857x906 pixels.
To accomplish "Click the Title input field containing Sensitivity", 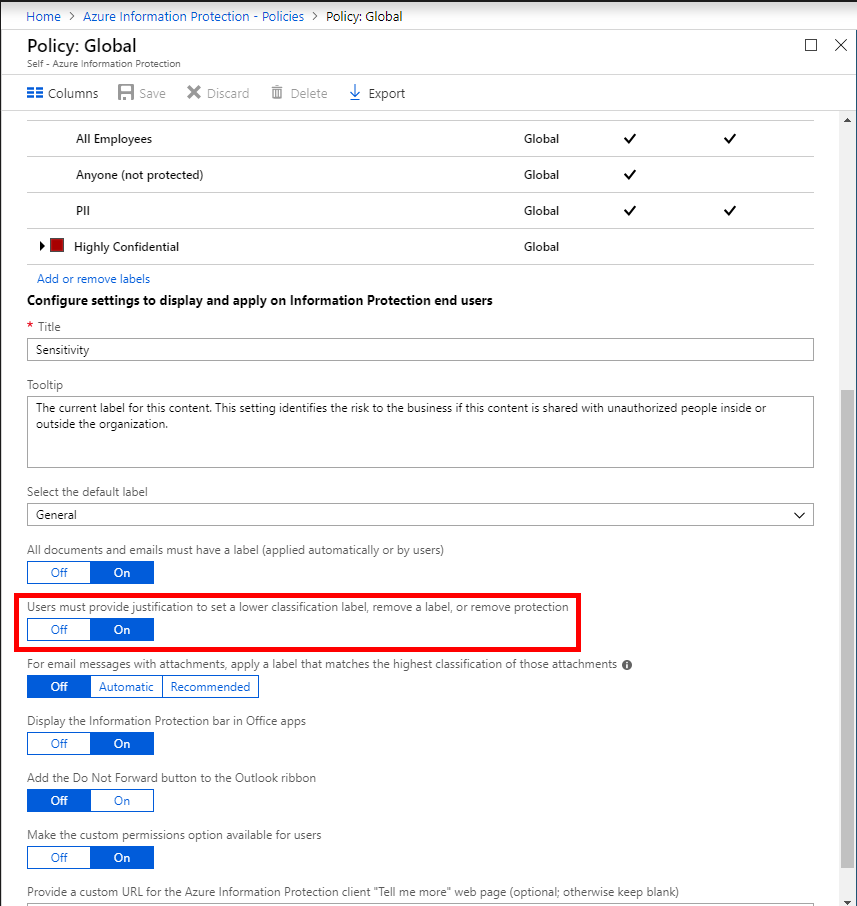I will (x=420, y=350).
